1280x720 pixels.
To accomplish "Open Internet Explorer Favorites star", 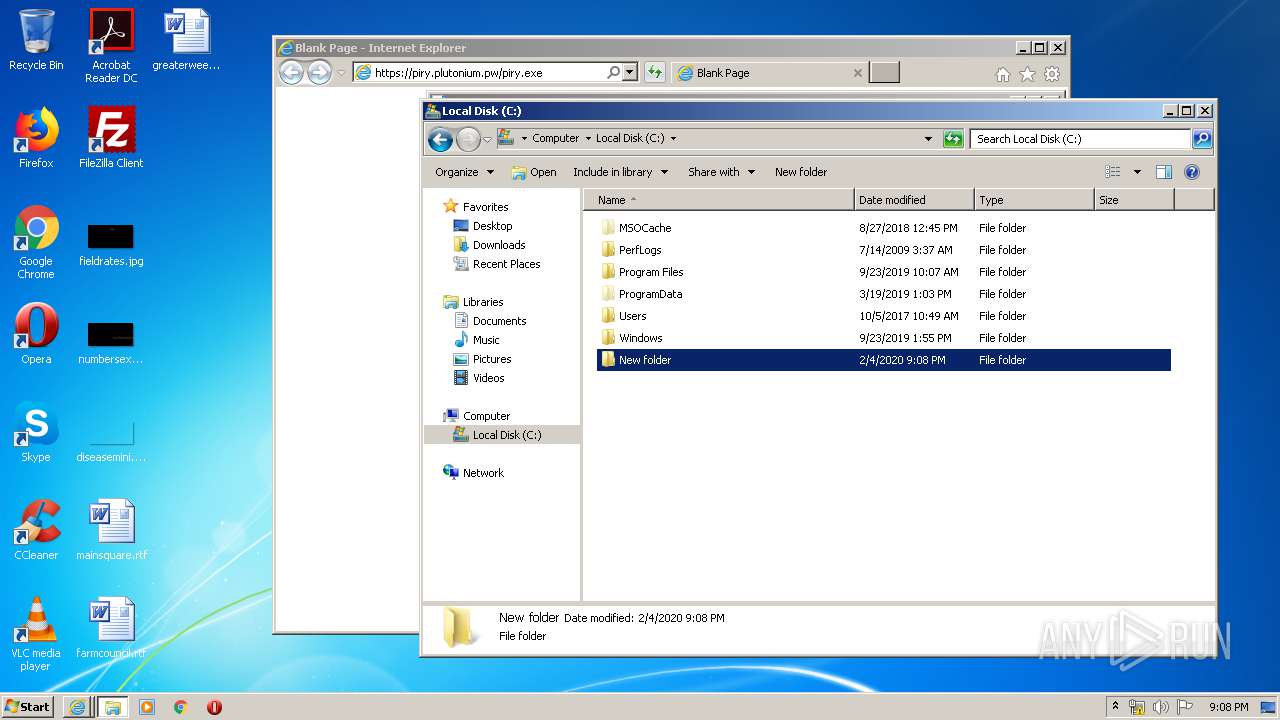I will tap(1027, 74).
